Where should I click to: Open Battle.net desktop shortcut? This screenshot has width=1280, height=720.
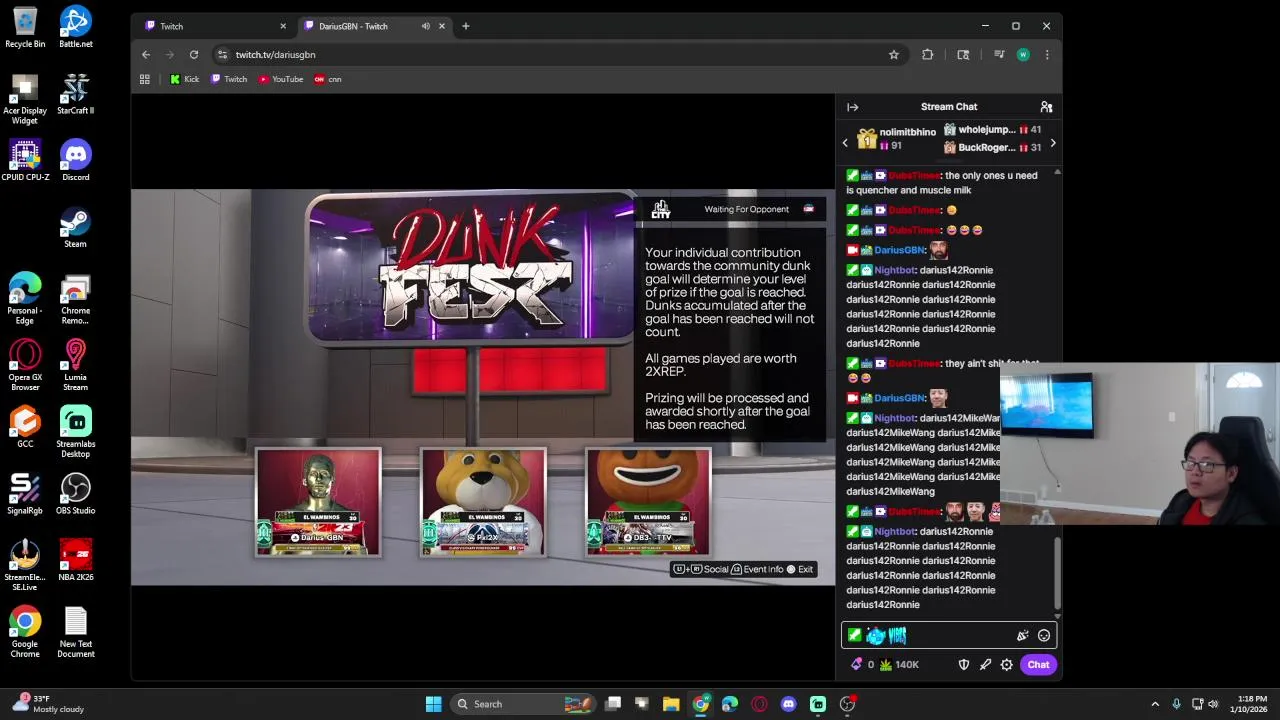(76, 27)
